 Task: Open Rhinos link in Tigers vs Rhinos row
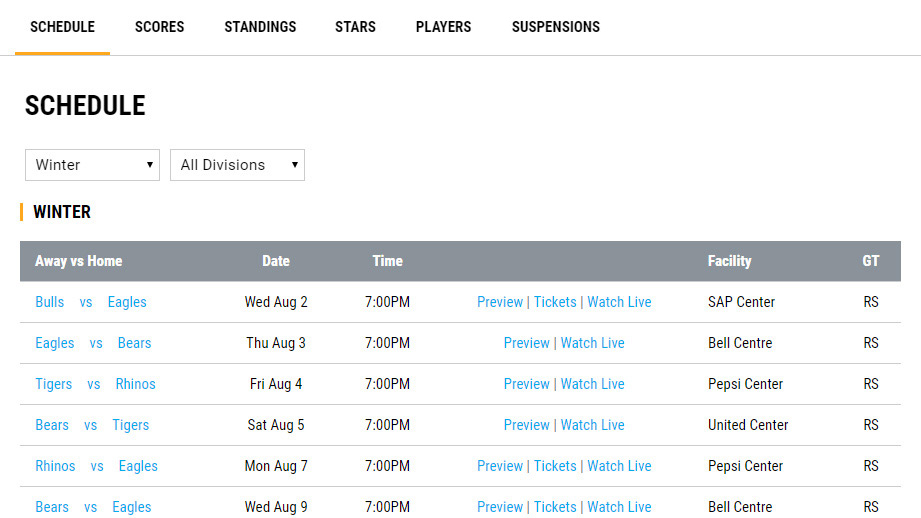135,384
